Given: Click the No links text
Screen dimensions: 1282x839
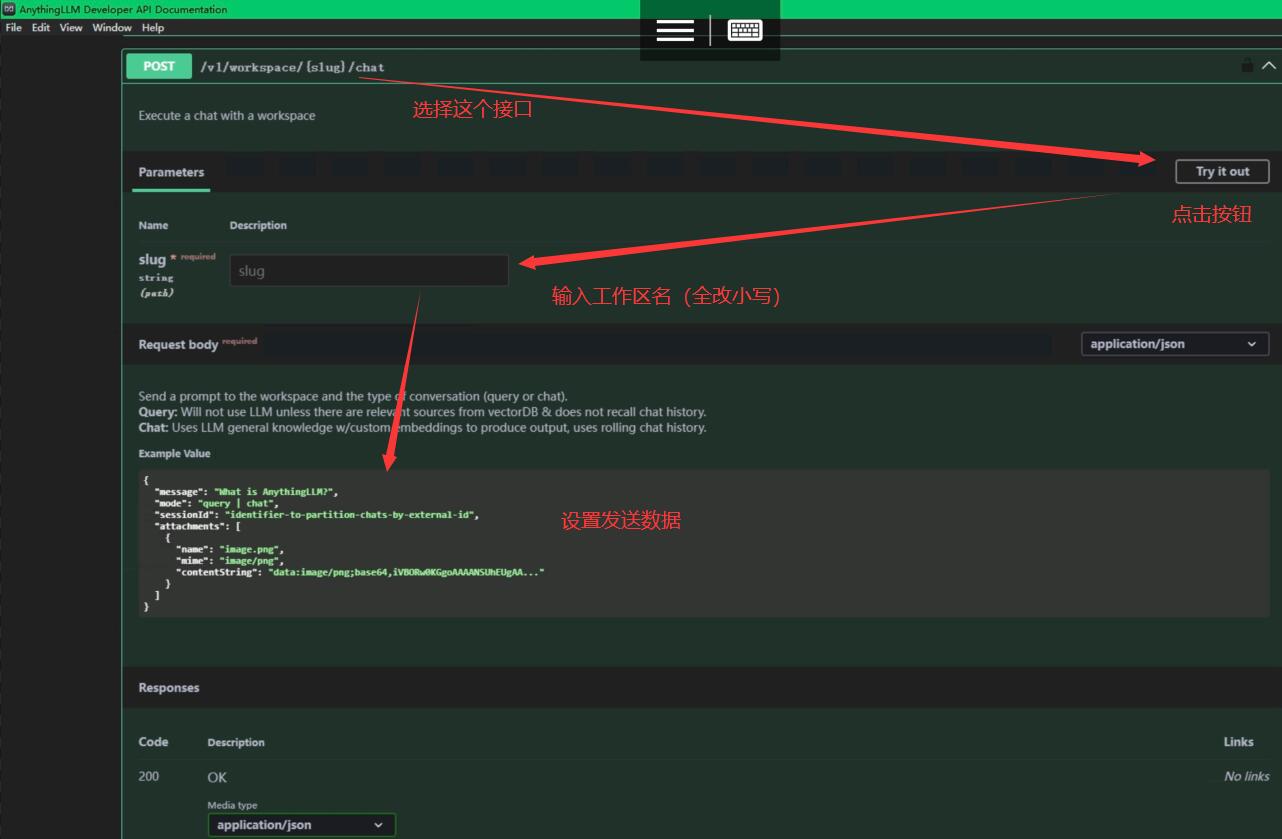Looking at the screenshot, I should click(x=1247, y=776).
